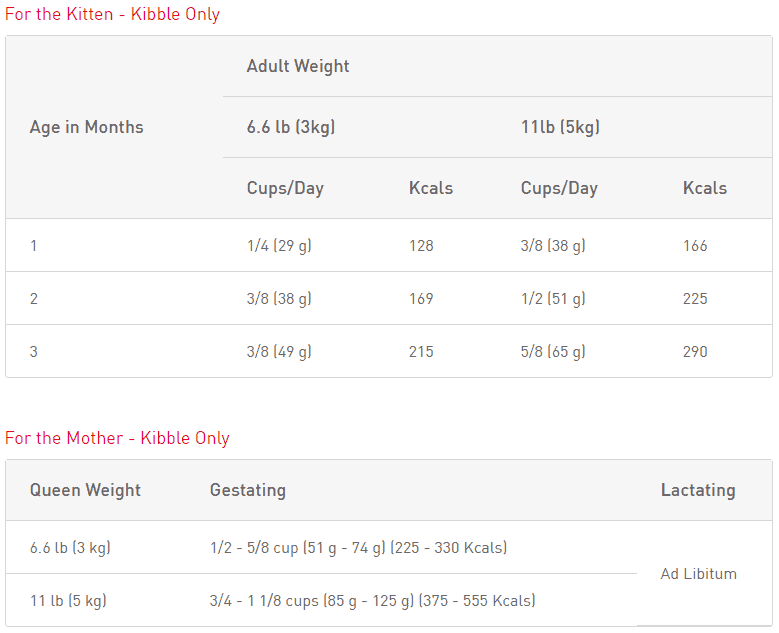The height and width of the screenshot is (633, 779).
Task: Click the "Queen Weight" column header
Action: point(85,490)
